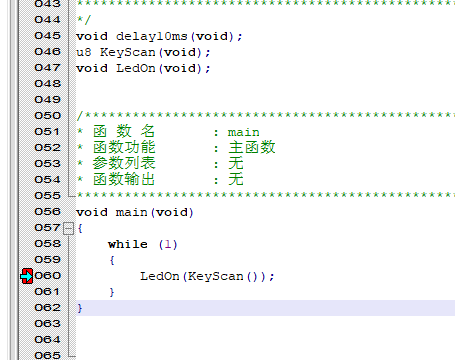Click line number 058 in the gutter

click(47, 244)
